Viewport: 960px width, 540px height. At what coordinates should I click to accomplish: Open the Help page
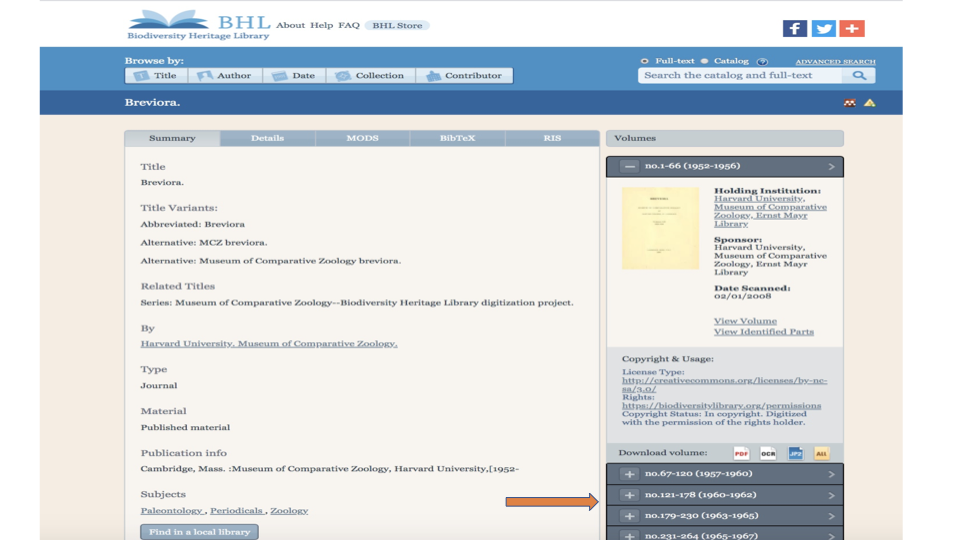tap(321, 25)
